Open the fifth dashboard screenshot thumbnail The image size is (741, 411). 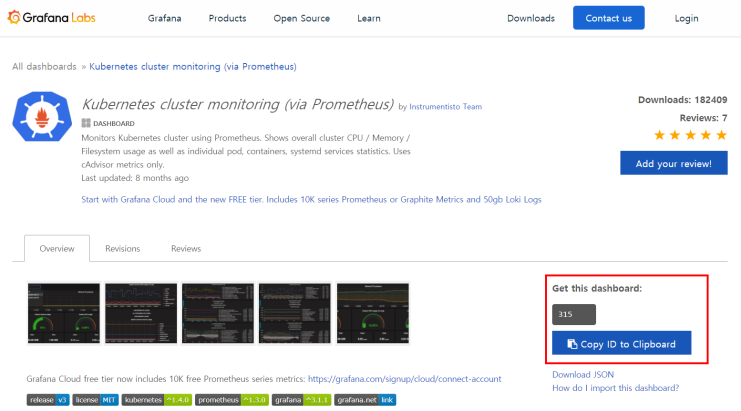click(372, 313)
